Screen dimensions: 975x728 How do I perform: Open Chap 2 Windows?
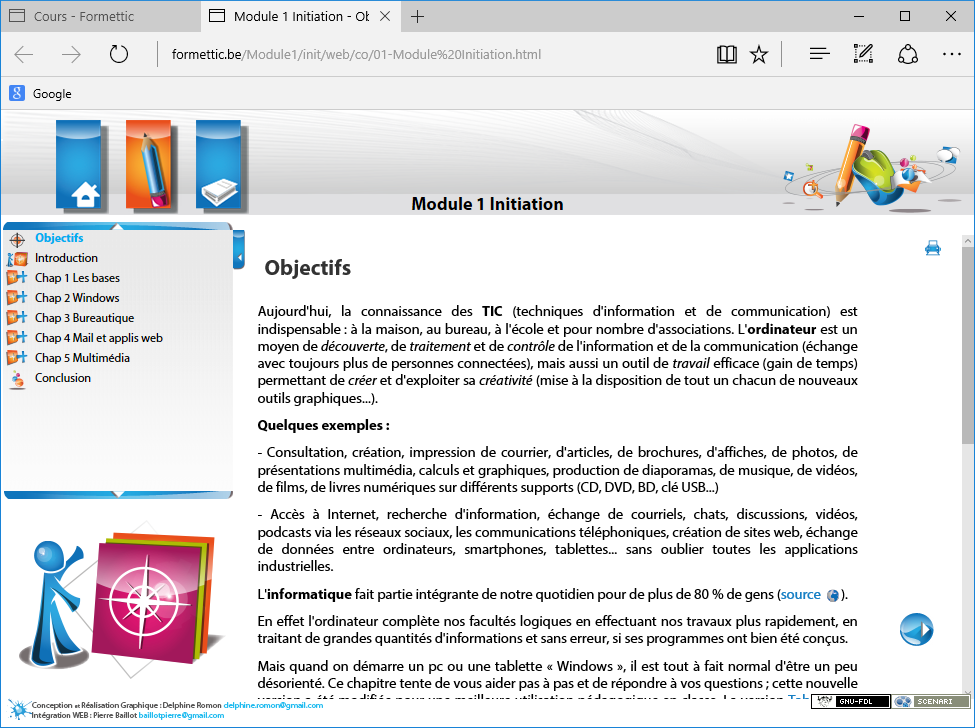77,298
